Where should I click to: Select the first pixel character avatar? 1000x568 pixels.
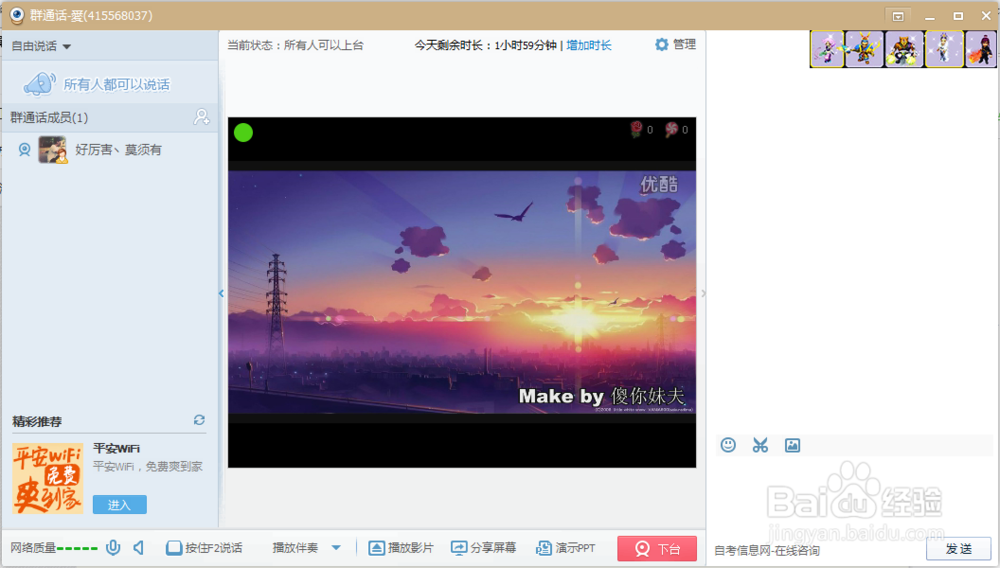tap(827, 49)
